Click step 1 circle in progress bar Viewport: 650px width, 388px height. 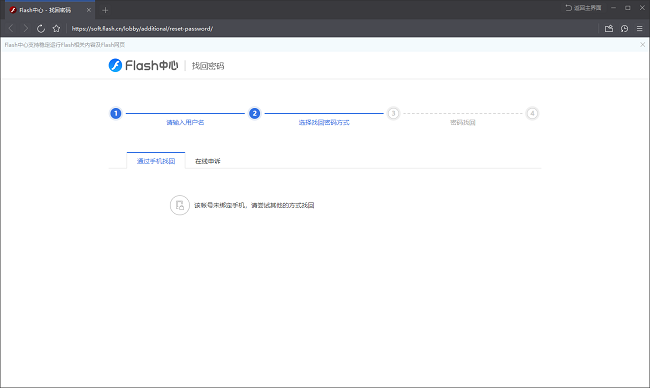tap(116, 113)
